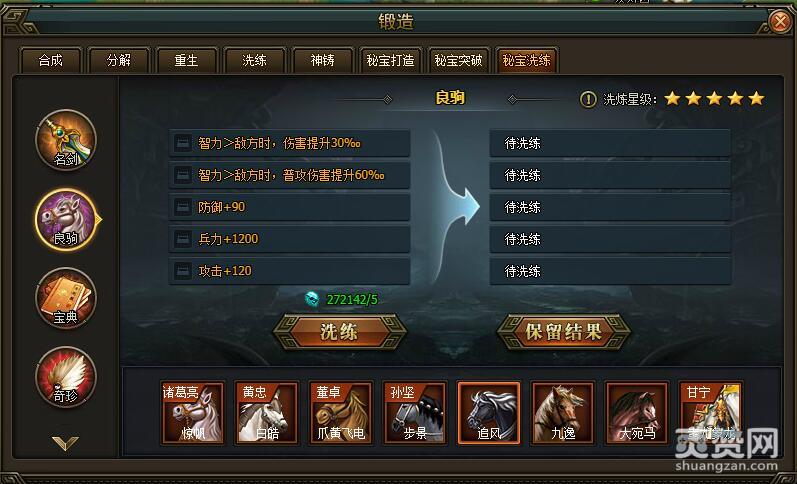The width and height of the screenshot is (797, 484).
Task: Toggle lock on 攻击+120 attribute
Action: pos(182,270)
